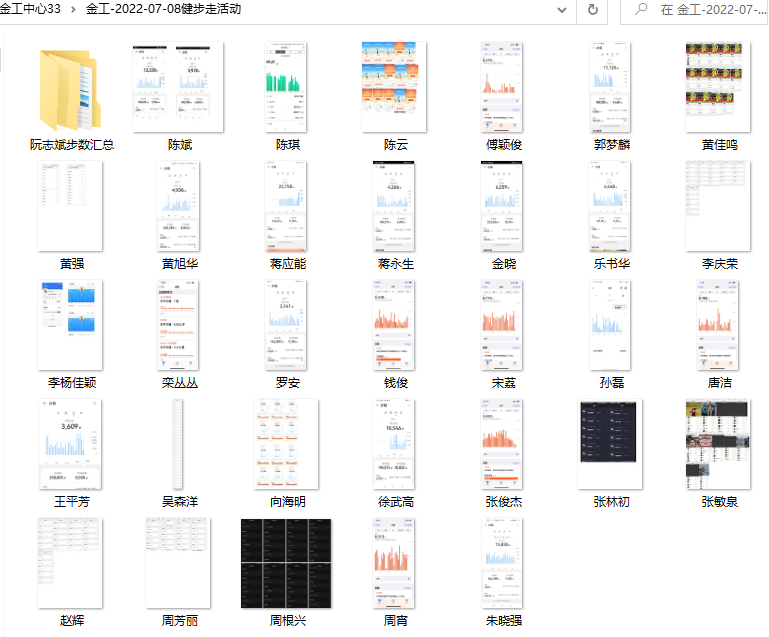The height and width of the screenshot is (637, 769).
Task: Select the 黄佳鸣 image file
Action: [719, 88]
